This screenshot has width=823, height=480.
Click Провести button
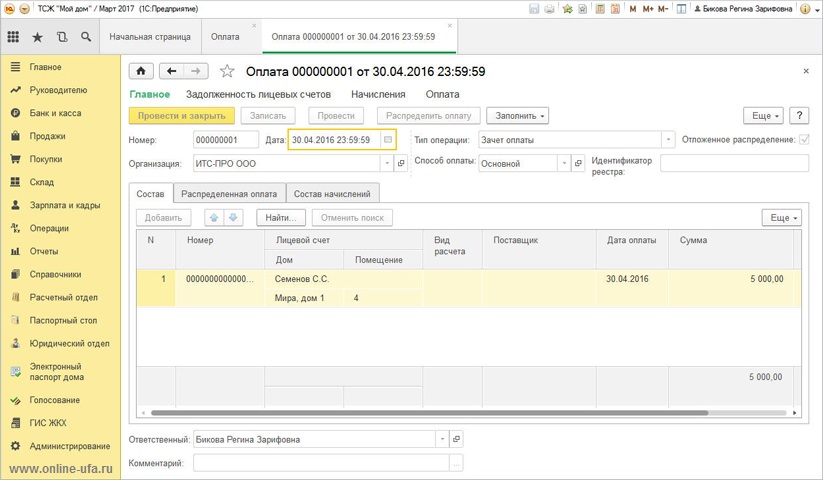pos(336,116)
